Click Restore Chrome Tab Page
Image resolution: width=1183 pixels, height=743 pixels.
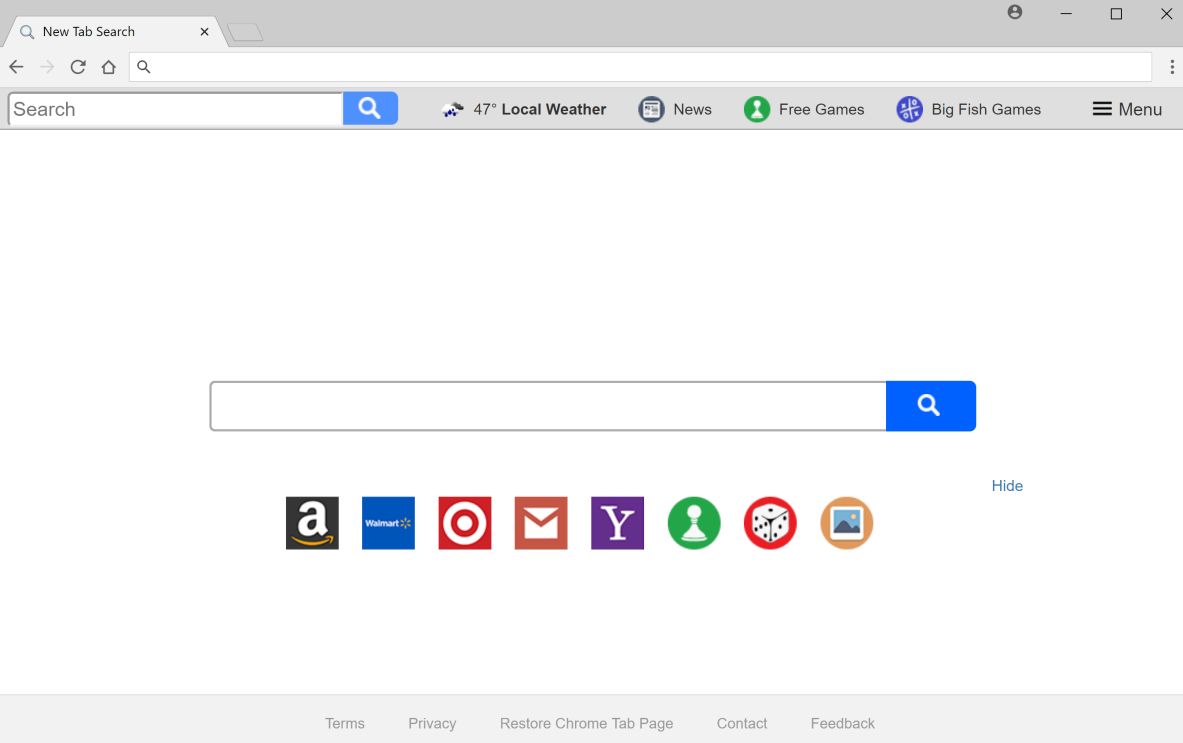coord(586,723)
